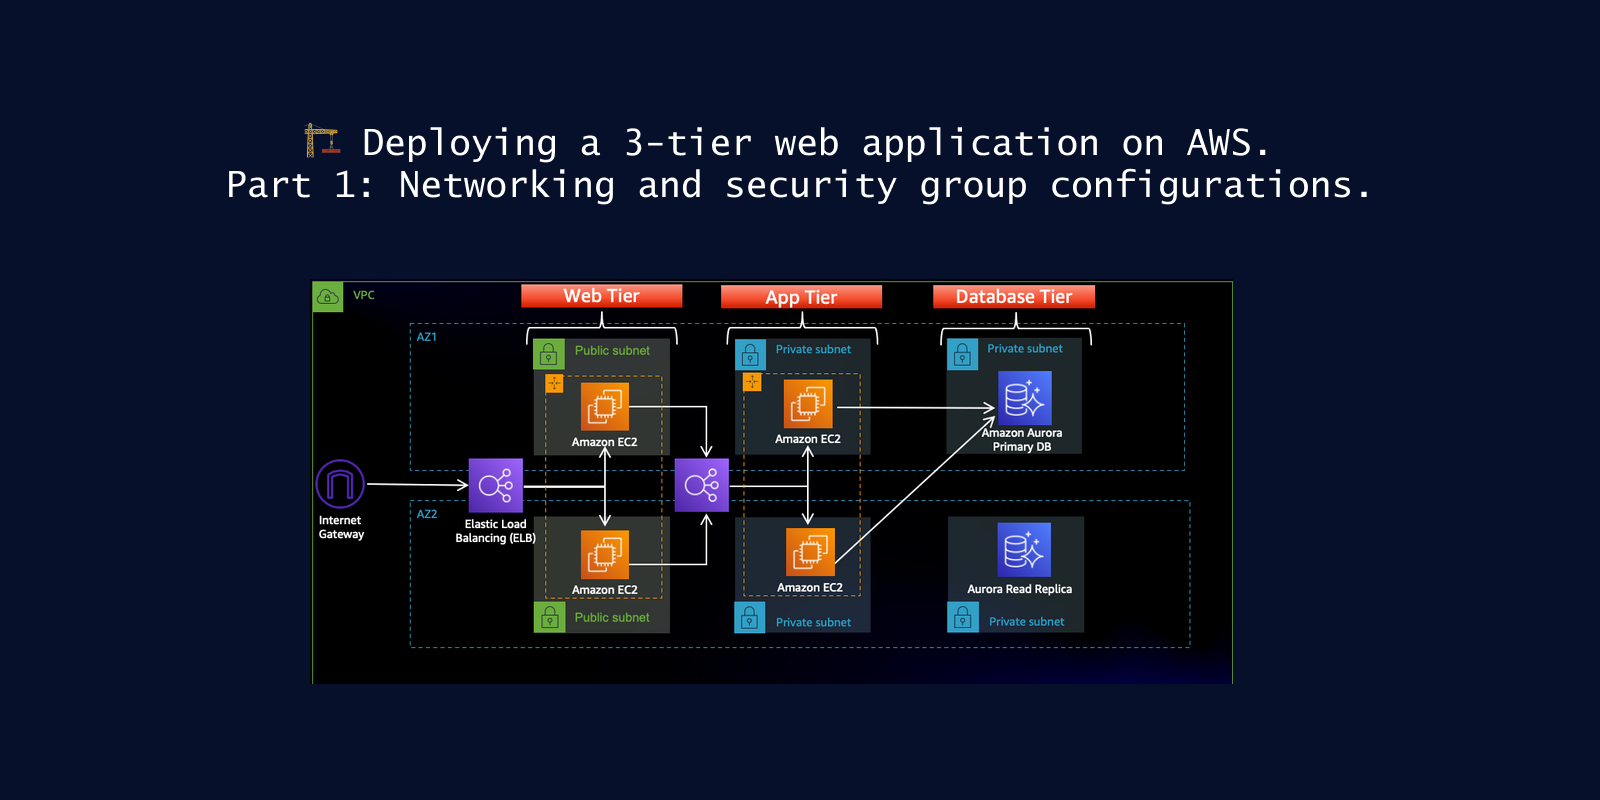This screenshot has height=800, width=1600.
Task: Click the Amazon Aurora Primary DB icon
Action: coord(1025,398)
